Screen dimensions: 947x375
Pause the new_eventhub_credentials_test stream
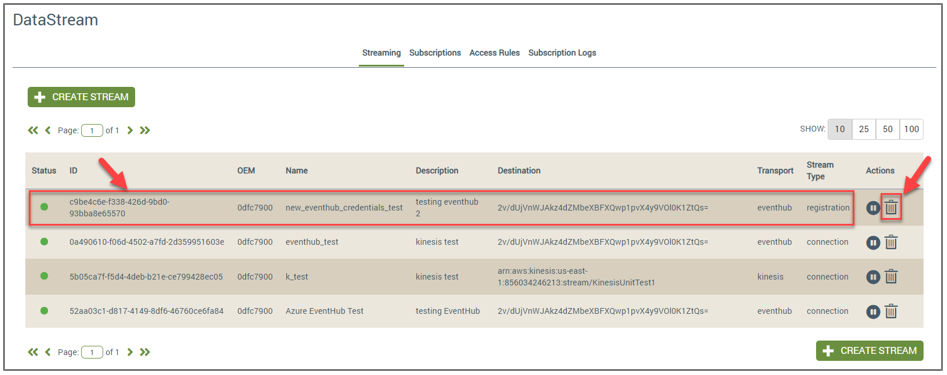tap(873, 208)
